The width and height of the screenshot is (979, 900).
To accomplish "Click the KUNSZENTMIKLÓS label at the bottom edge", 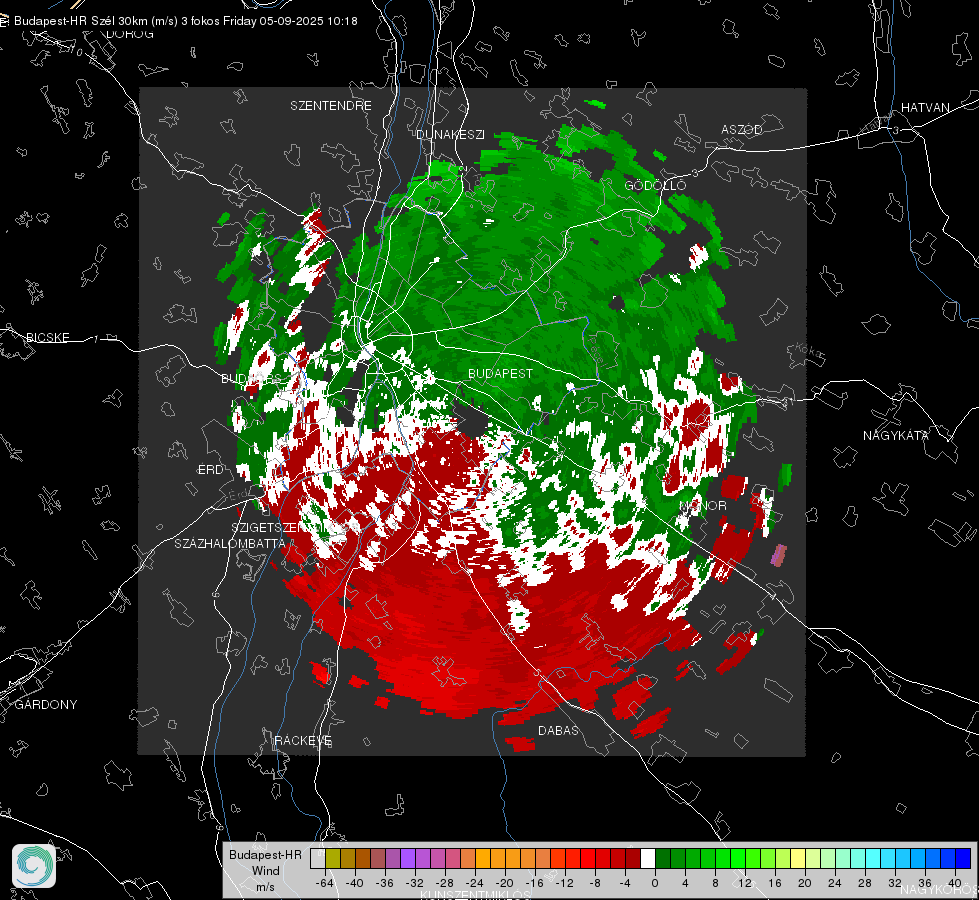I will 475,895.
